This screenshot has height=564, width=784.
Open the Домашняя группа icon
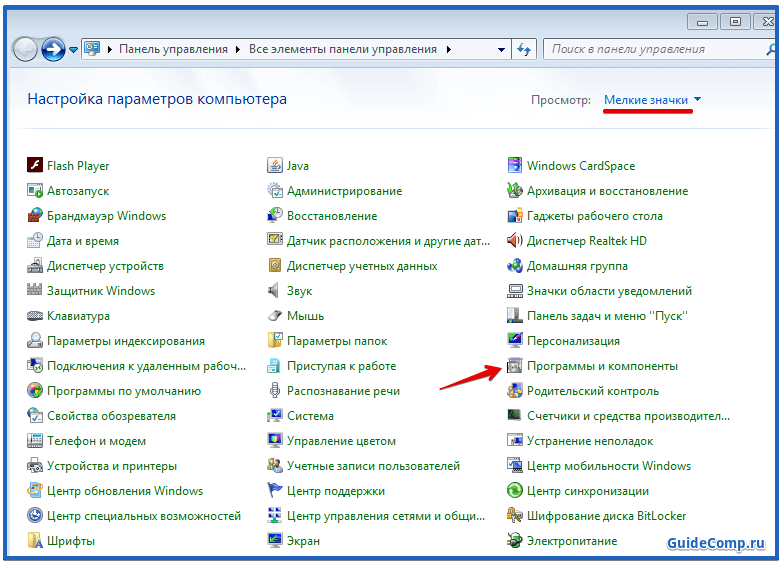514,266
